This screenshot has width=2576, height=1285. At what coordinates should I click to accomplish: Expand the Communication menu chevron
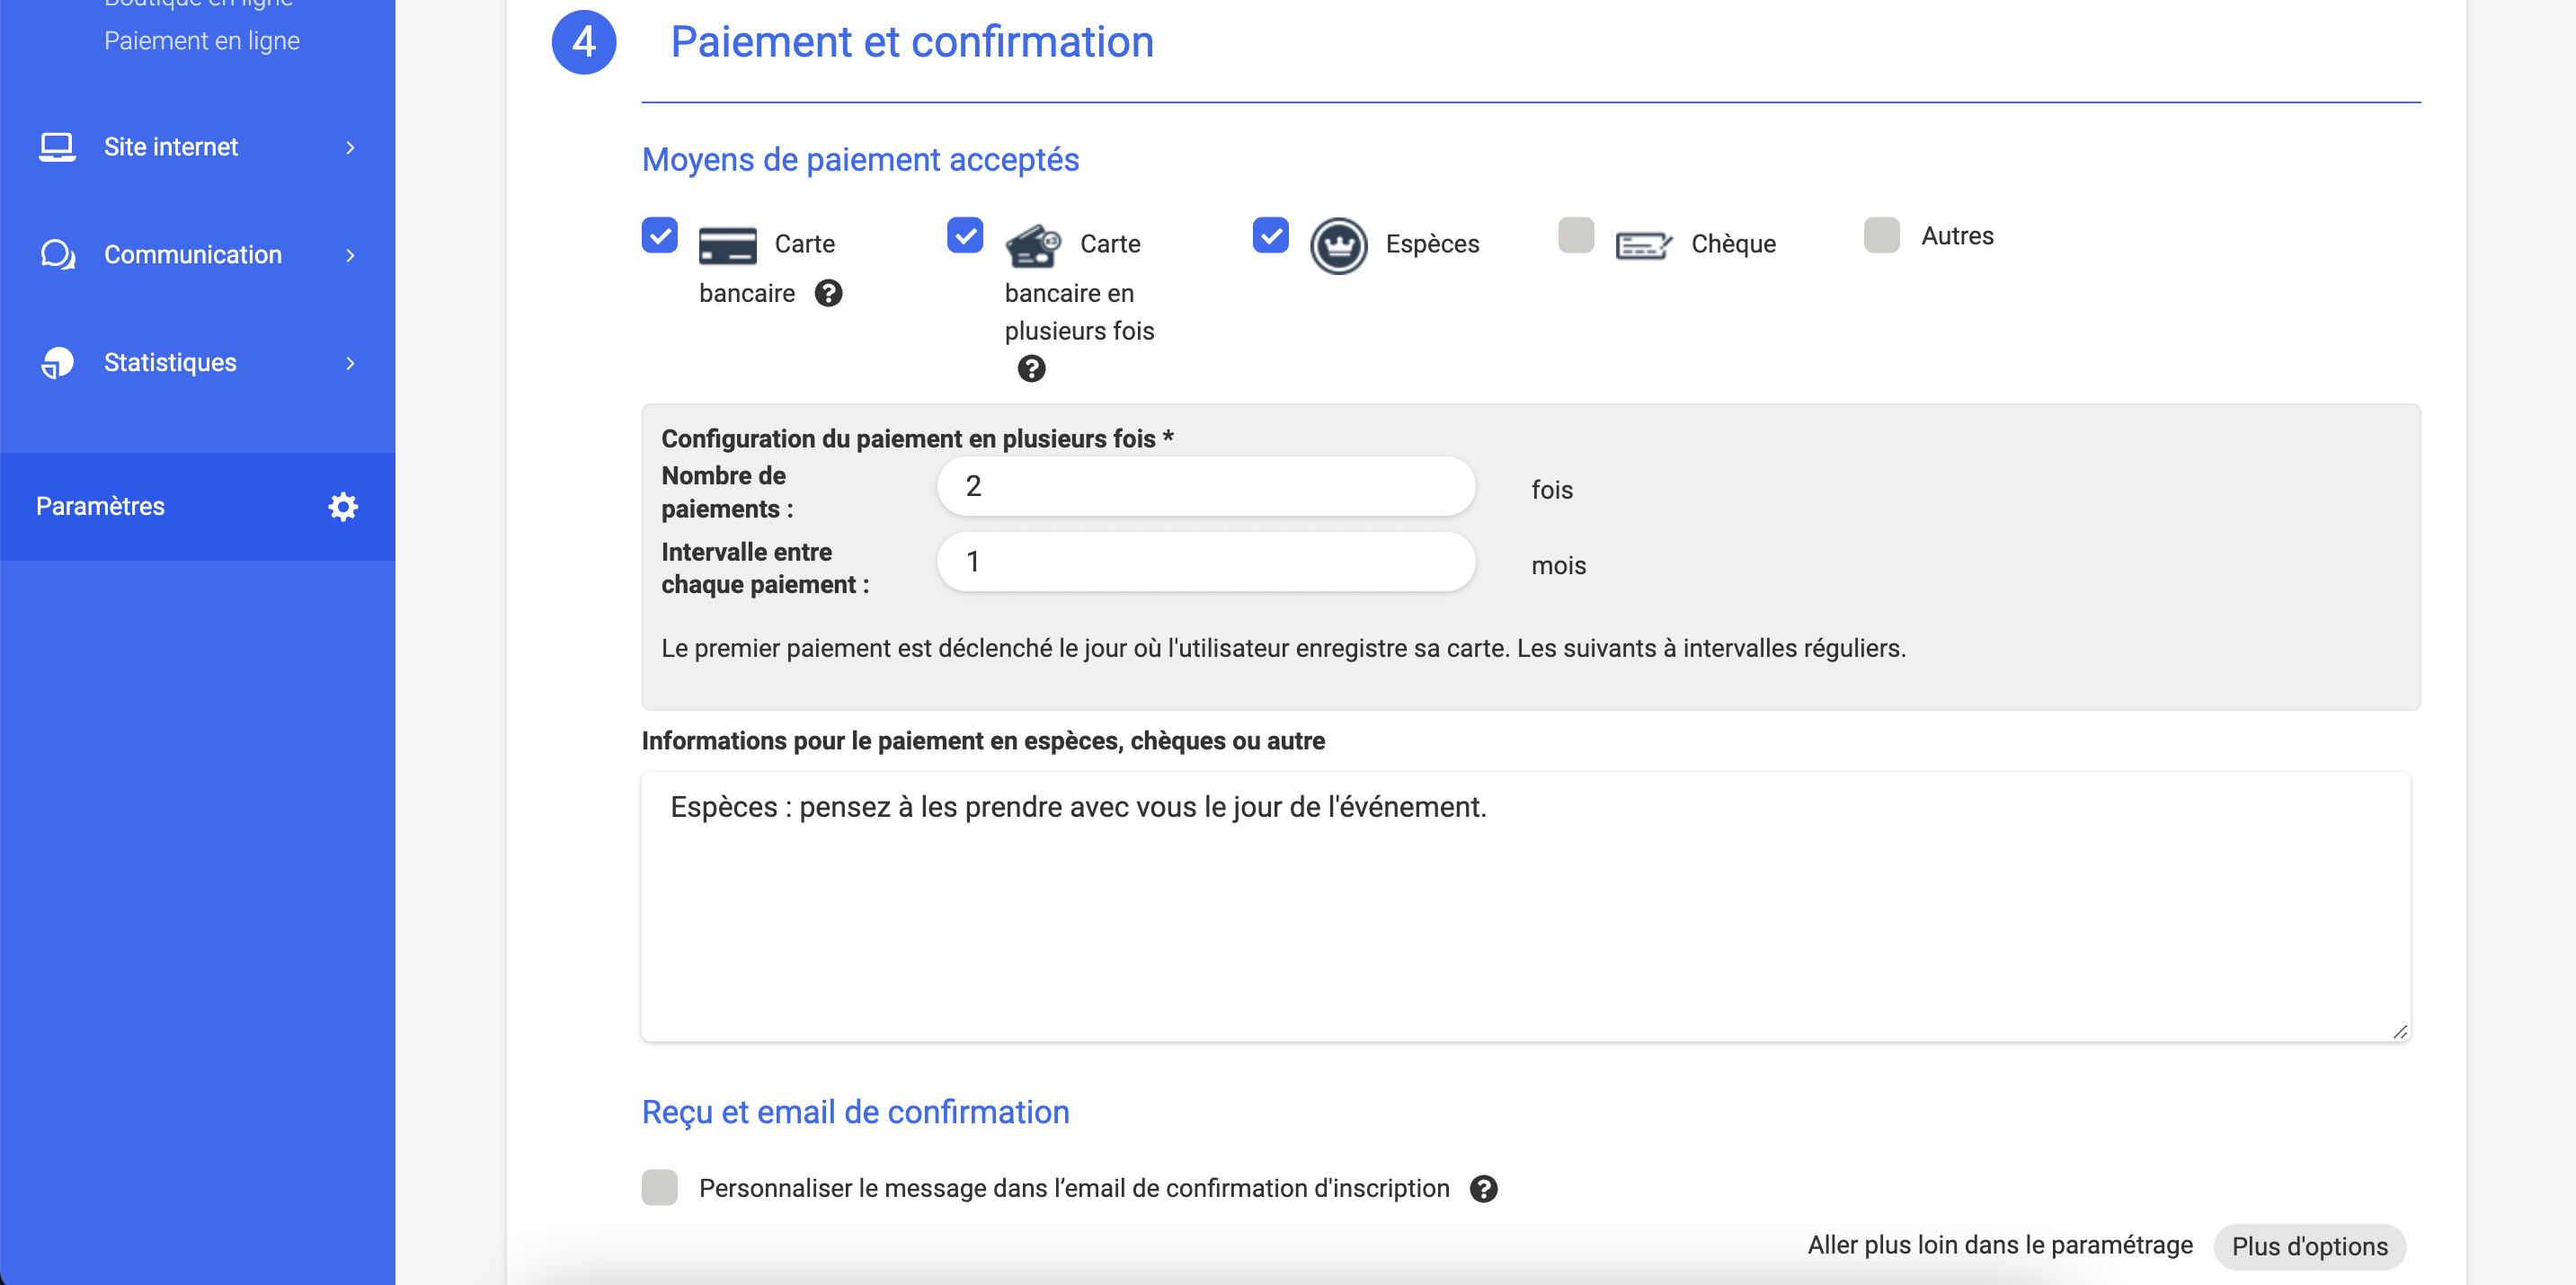click(350, 255)
